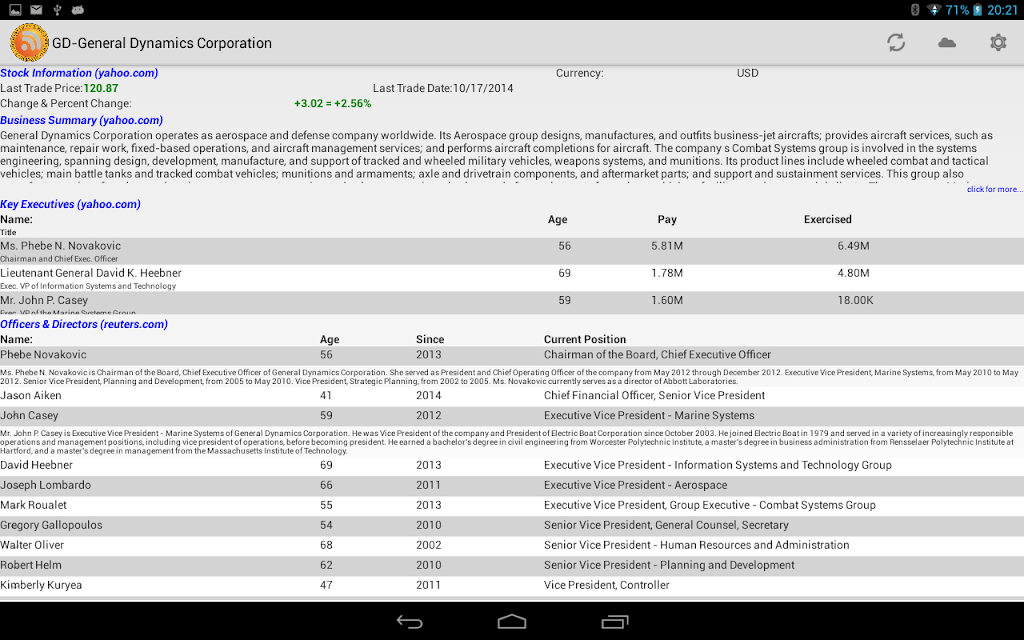
Task: Select John Casey in officers list
Action: tap(512, 416)
